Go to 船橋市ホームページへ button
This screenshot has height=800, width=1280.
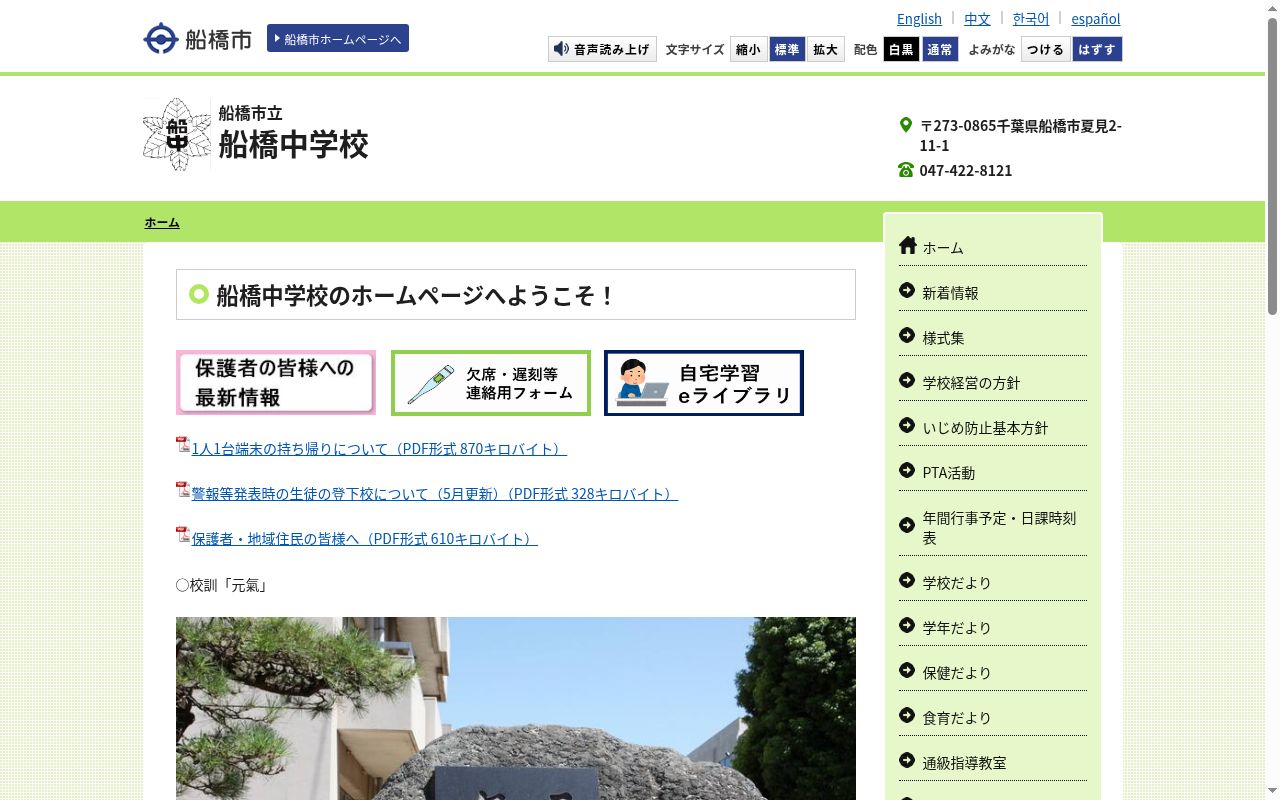pos(338,38)
